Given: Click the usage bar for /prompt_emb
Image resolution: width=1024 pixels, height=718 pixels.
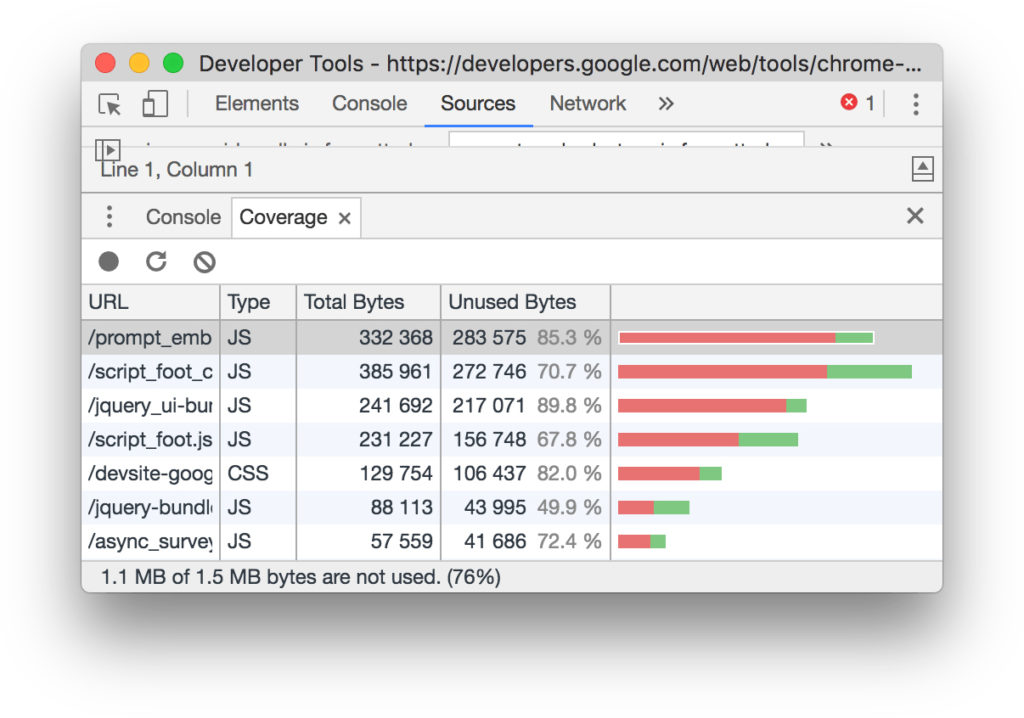Looking at the screenshot, I should [x=746, y=338].
